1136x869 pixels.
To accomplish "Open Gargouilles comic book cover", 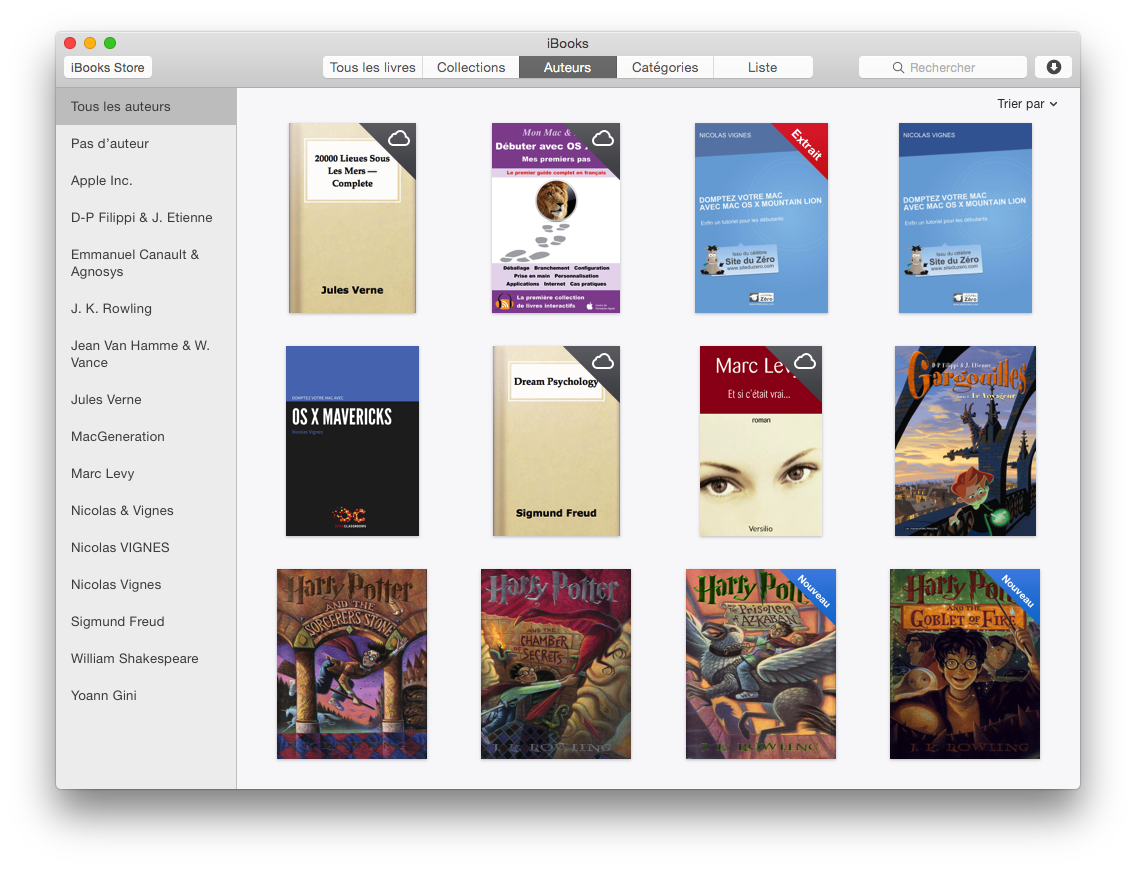I will coord(965,441).
